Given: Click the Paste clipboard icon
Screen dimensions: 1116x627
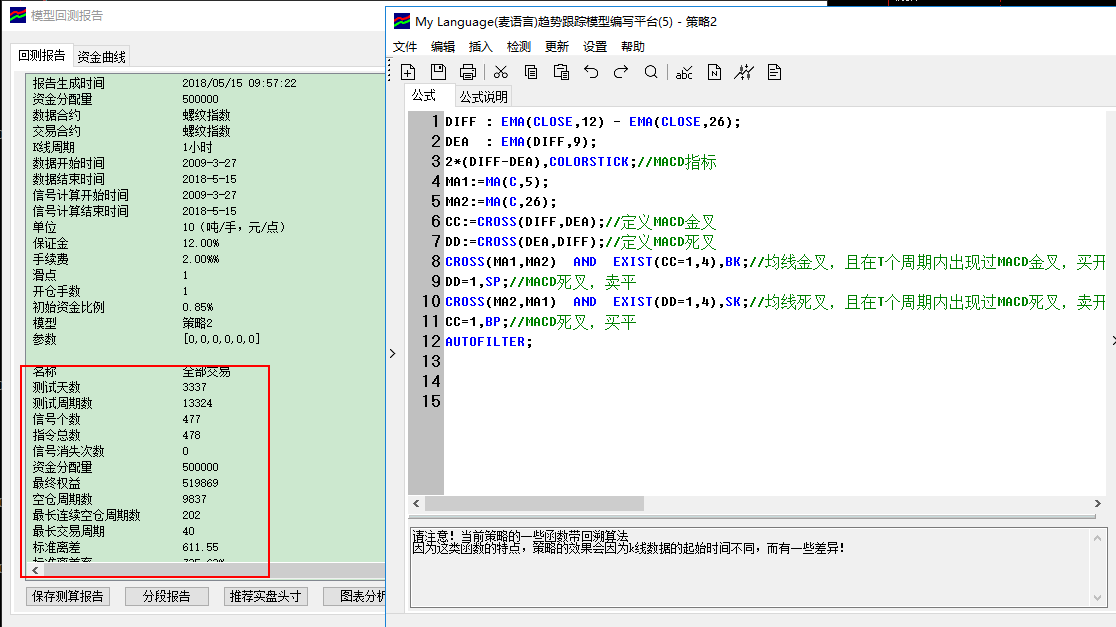Looking at the screenshot, I should click(x=561, y=72).
